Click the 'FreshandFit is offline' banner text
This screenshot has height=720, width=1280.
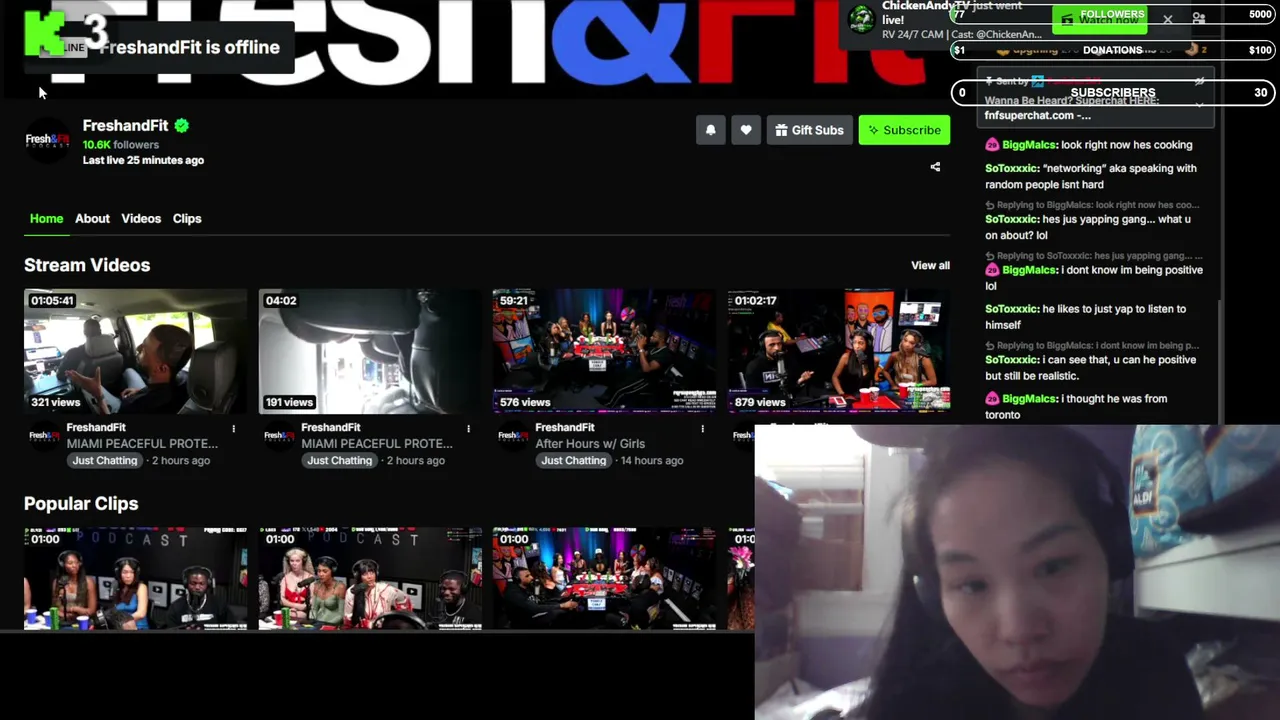[x=190, y=47]
